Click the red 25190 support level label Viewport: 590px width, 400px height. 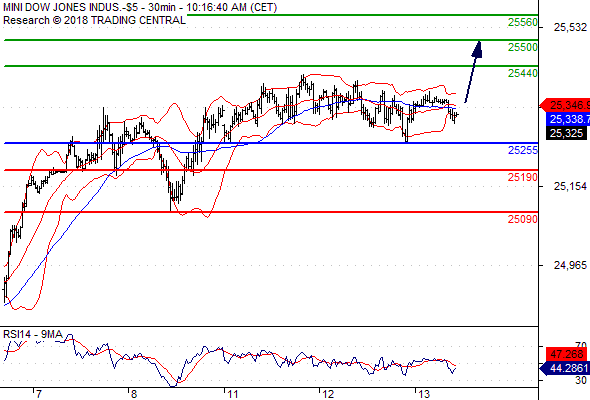523,177
